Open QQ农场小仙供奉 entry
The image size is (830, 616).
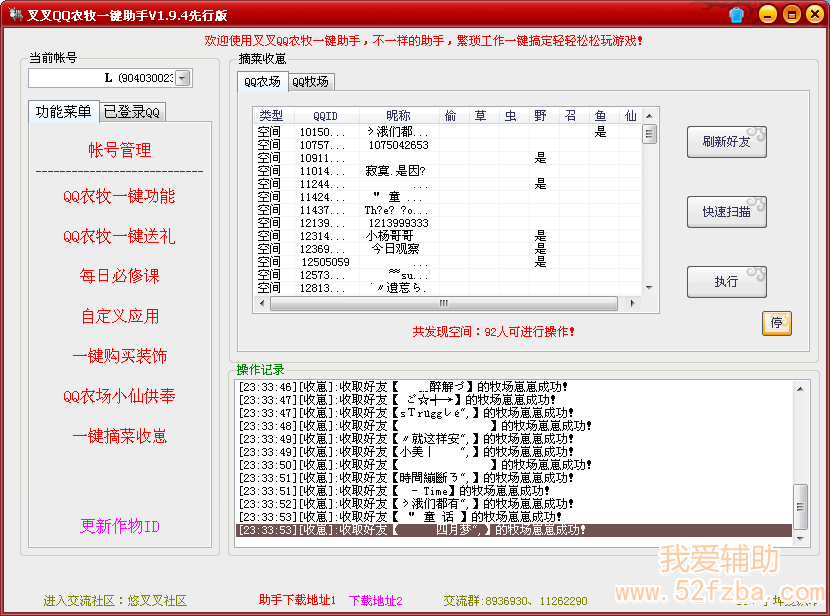click(120, 396)
